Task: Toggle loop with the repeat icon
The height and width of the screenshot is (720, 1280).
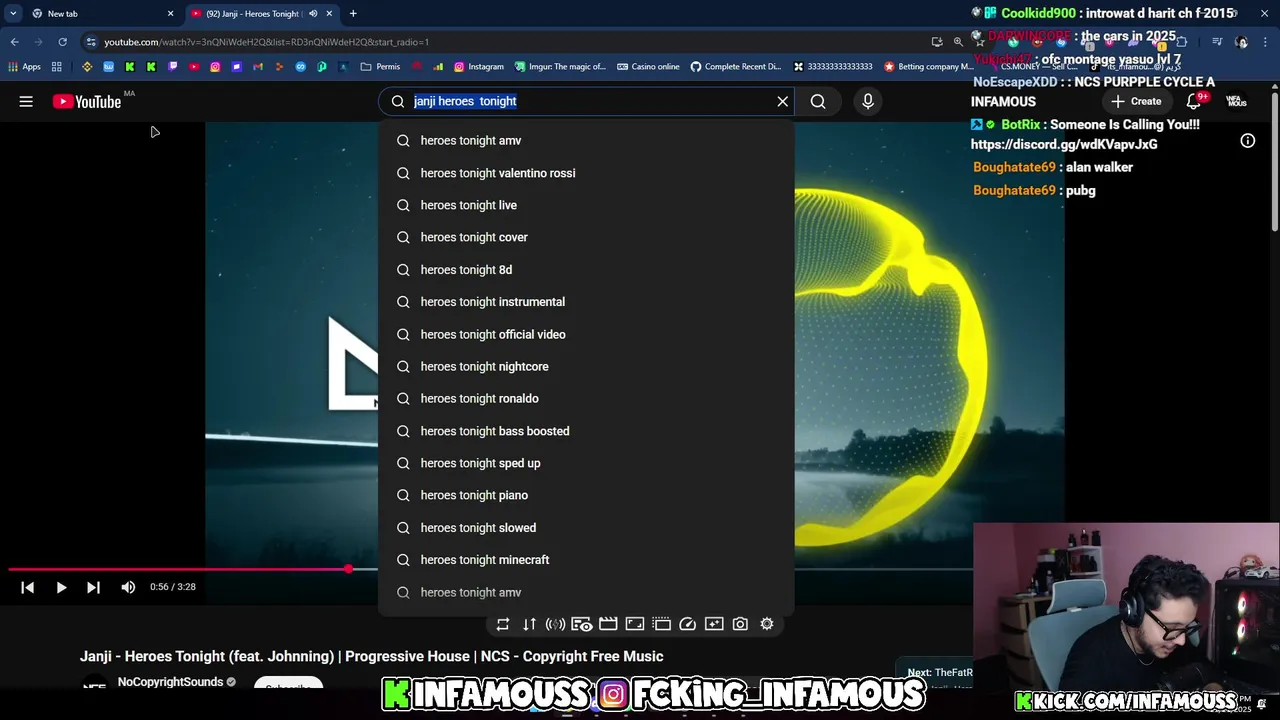Action: pyautogui.click(x=503, y=624)
